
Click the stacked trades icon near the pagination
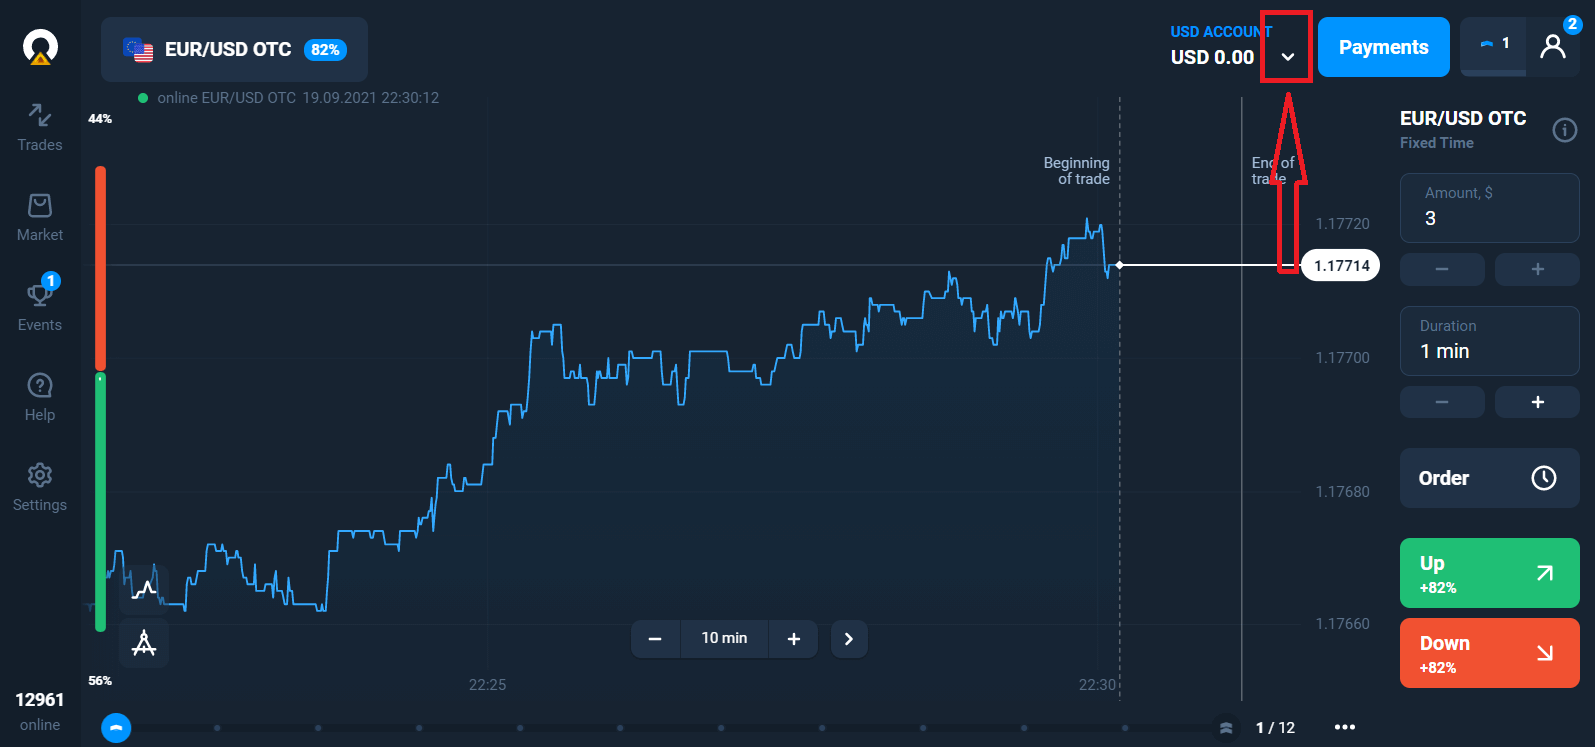pos(1227,728)
